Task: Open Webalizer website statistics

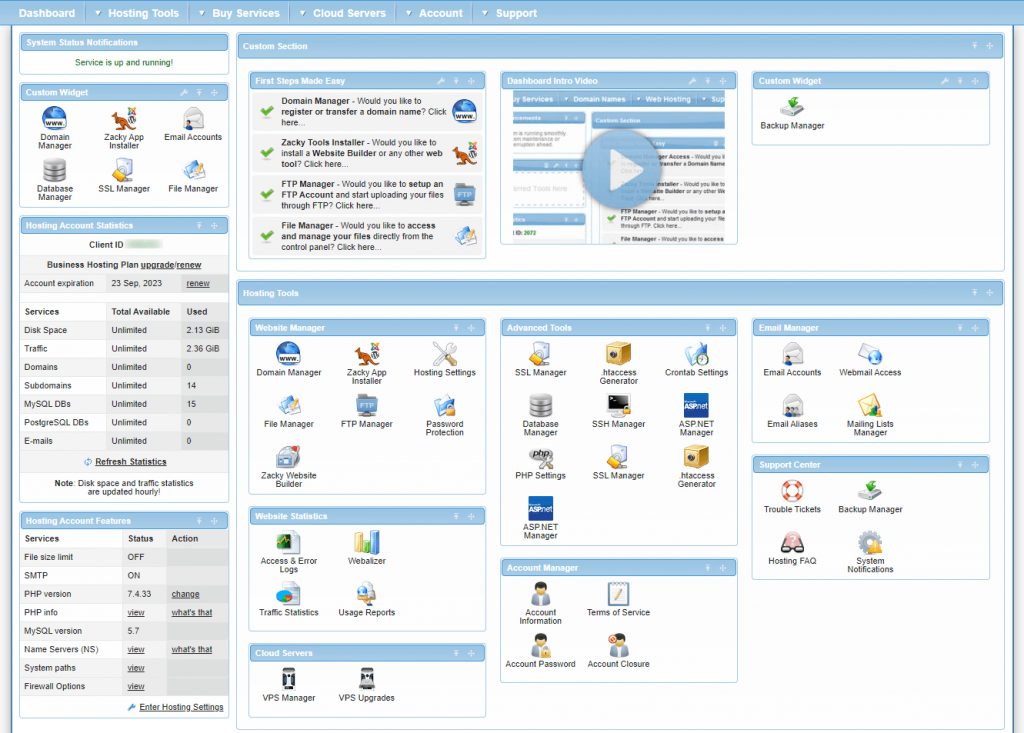Action: coord(366,548)
